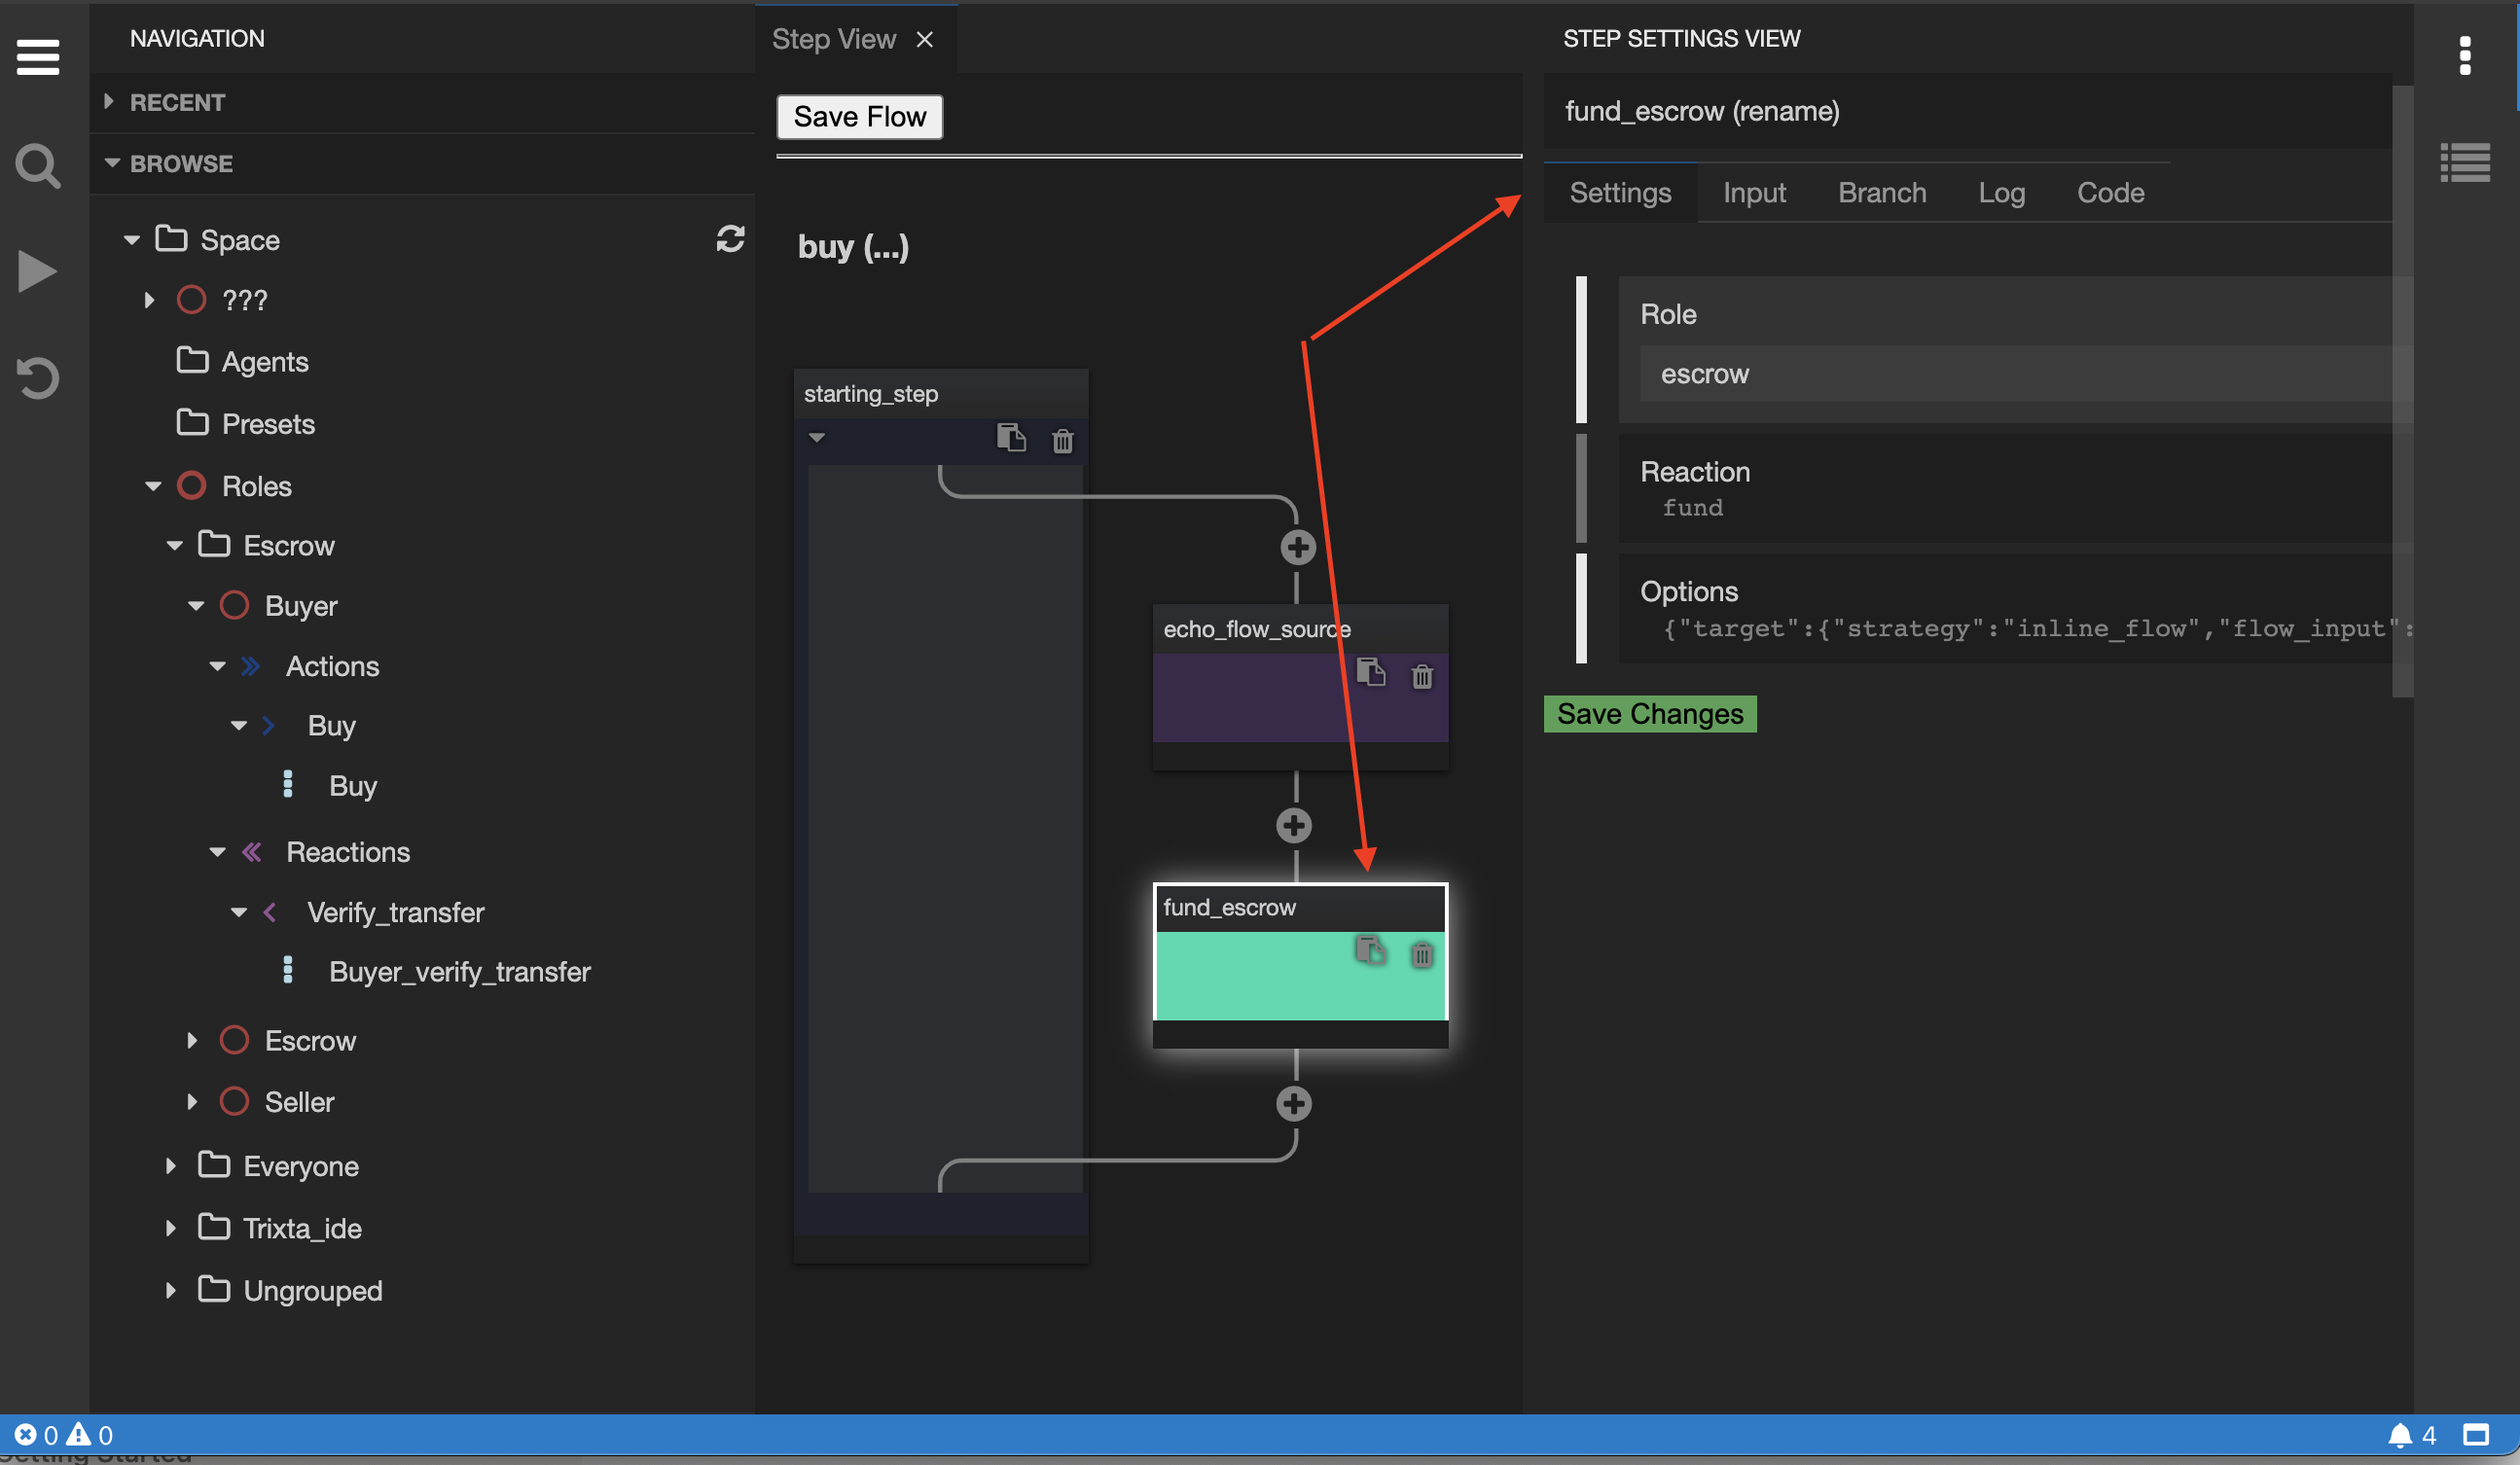Image resolution: width=2520 pixels, height=1465 pixels.
Task: Open Buyer_verify_transfer flow item
Action: (x=459, y=972)
